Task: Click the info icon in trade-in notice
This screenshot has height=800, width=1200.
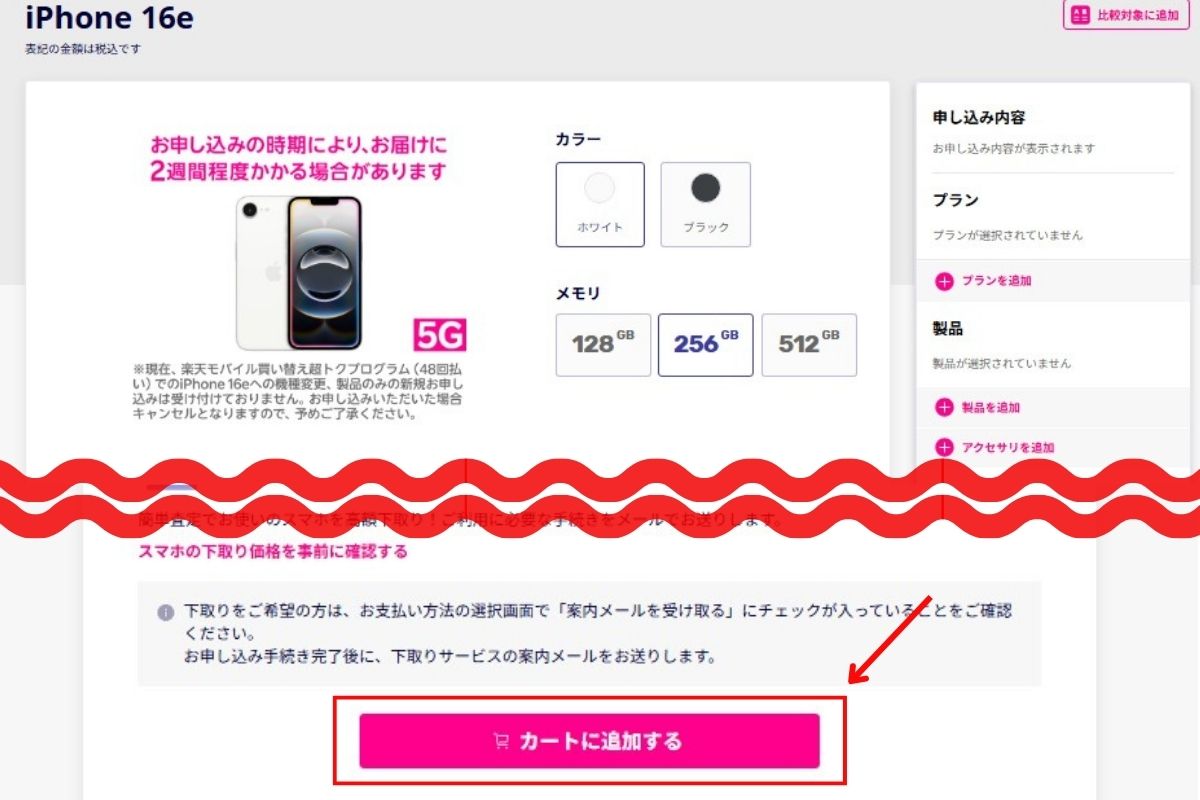Action: point(166,612)
